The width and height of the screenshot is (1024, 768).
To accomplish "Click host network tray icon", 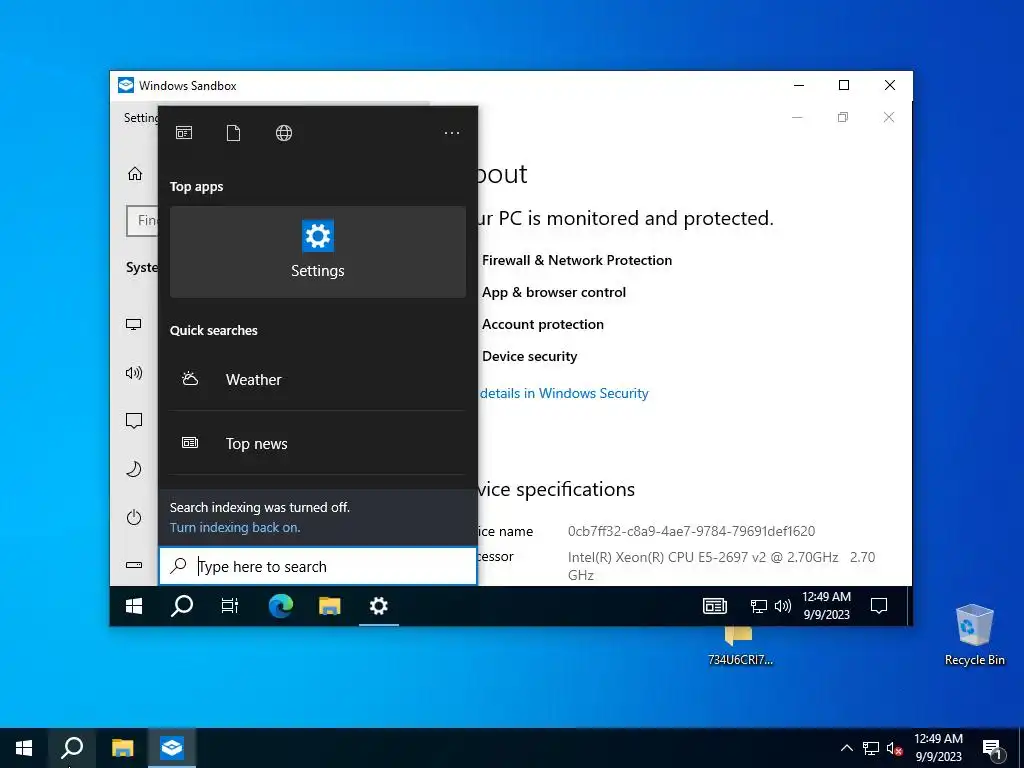I will (x=871, y=748).
